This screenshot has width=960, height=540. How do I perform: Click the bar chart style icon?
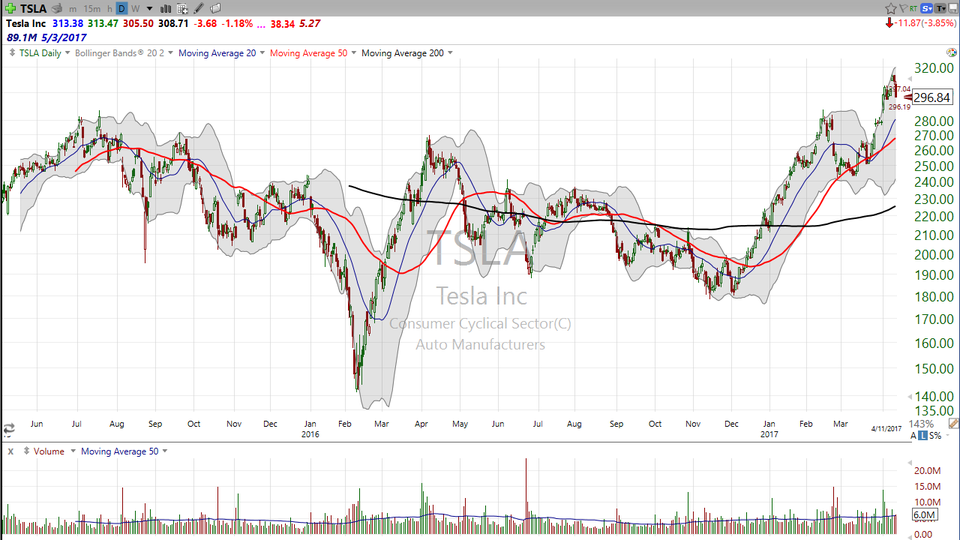(165, 9)
